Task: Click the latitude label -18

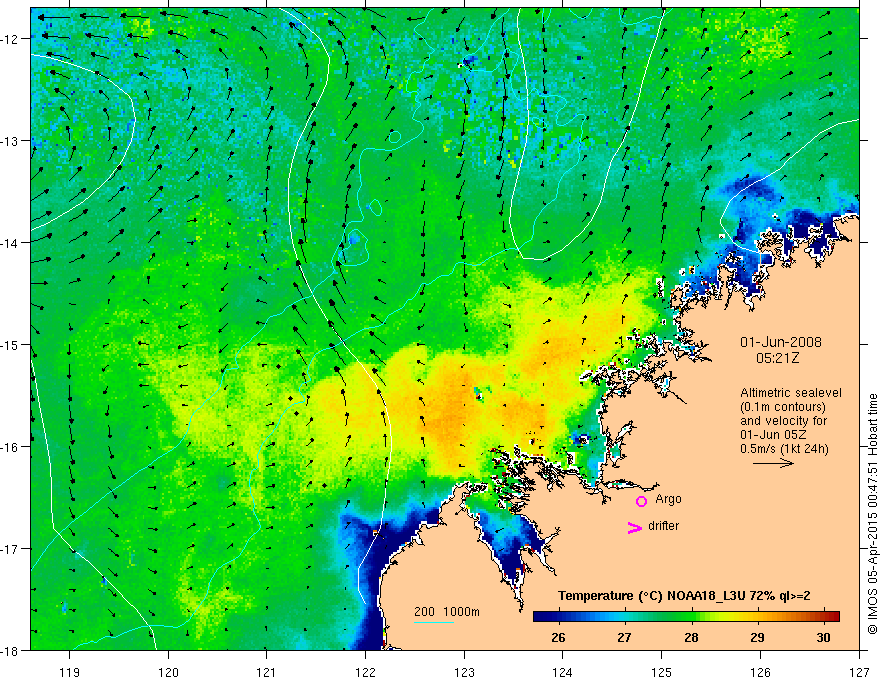Action: [11, 650]
